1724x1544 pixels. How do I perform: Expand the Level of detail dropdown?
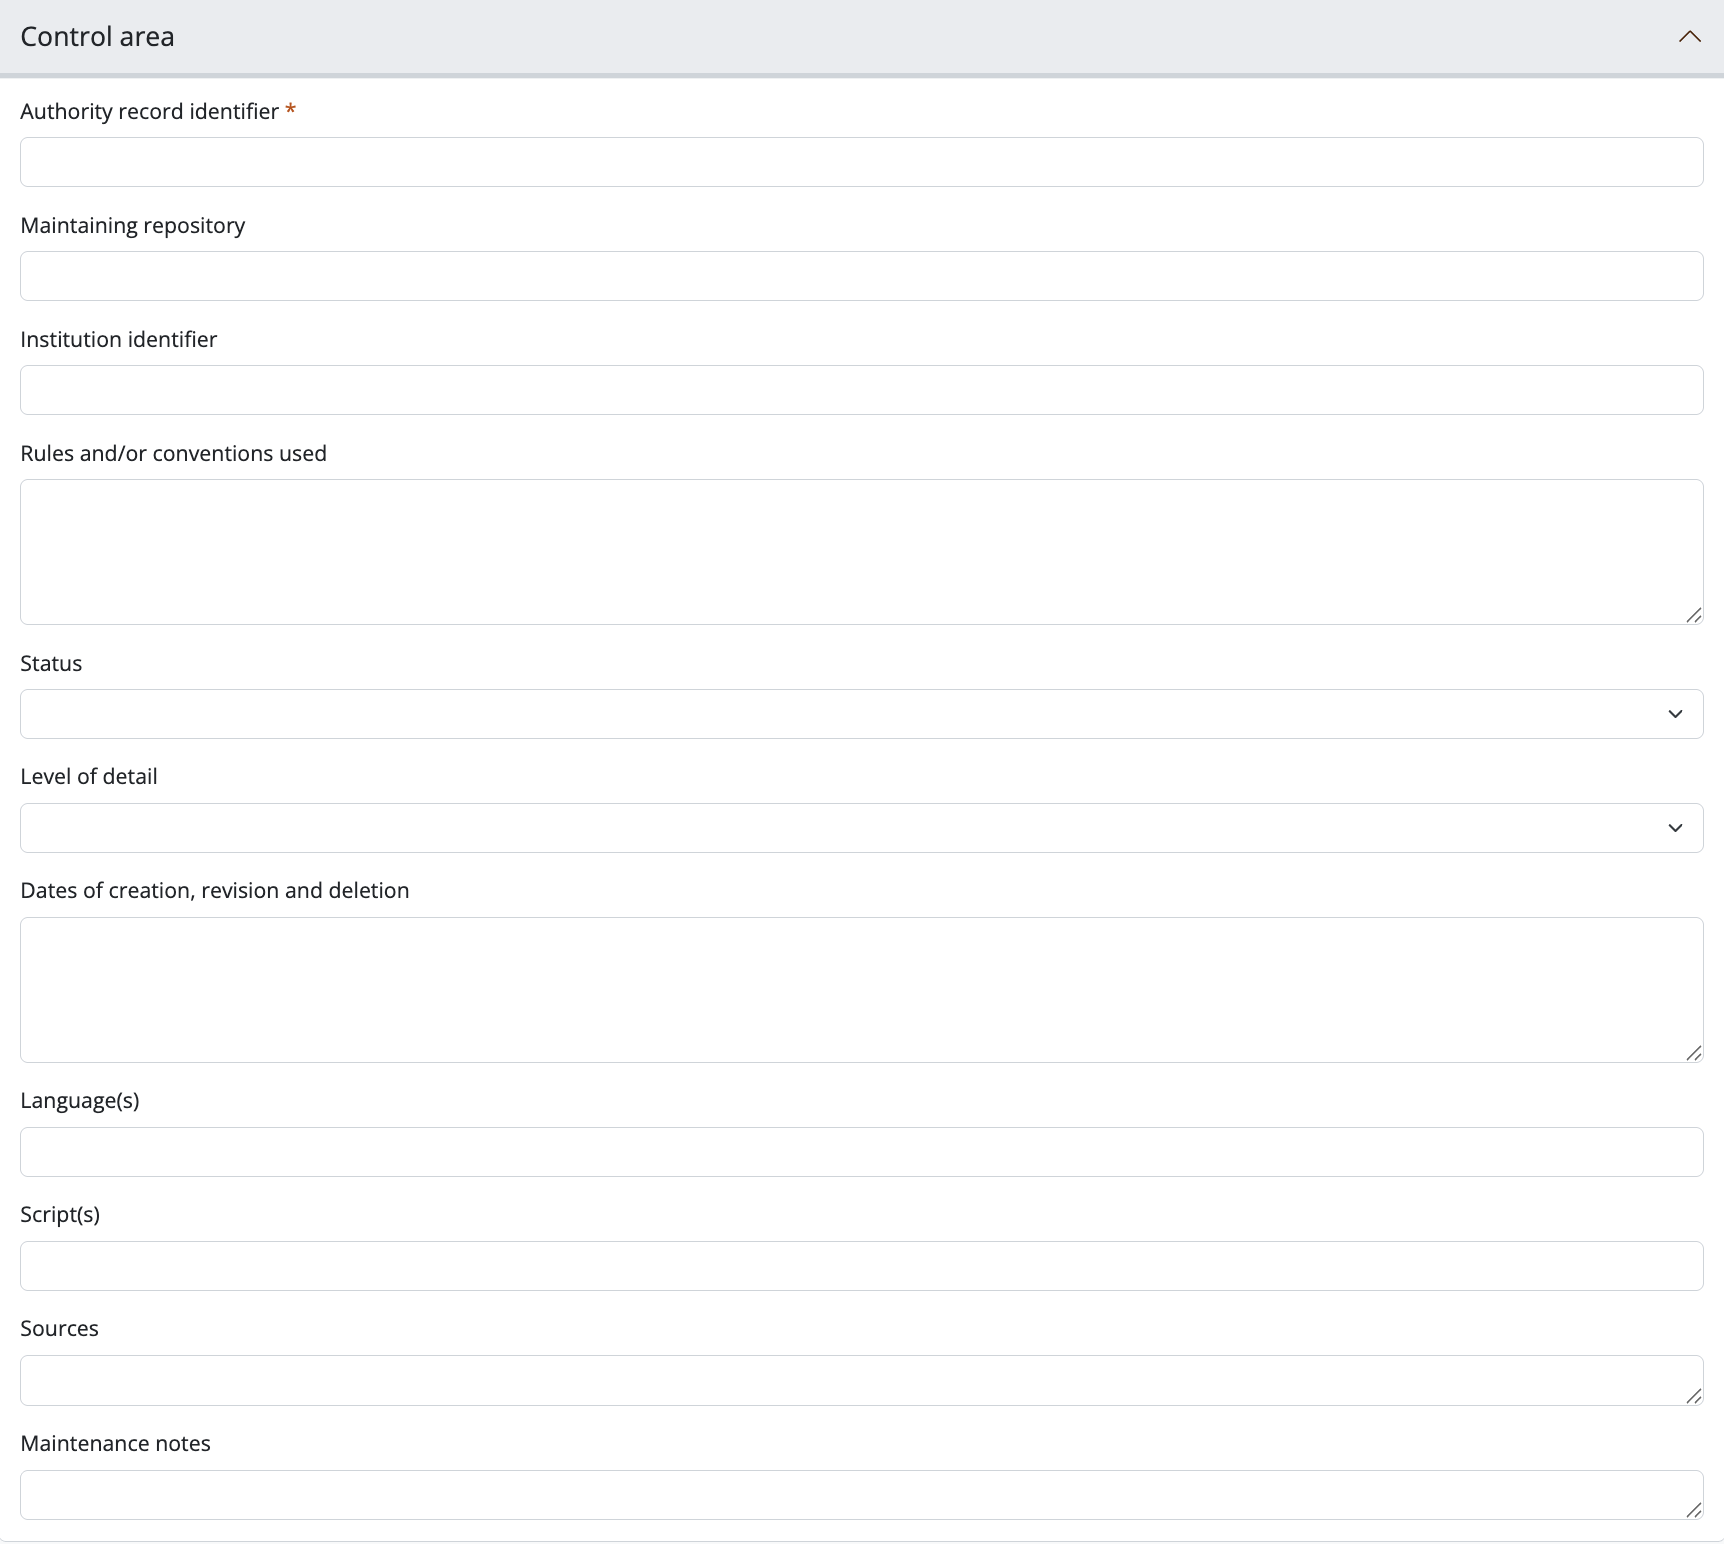pos(861,828)
